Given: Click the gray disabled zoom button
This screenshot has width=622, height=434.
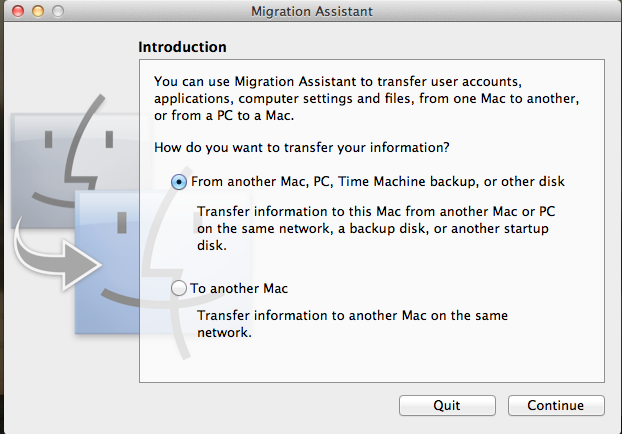Looking at the screenshot, I should [x=58, y=11].
